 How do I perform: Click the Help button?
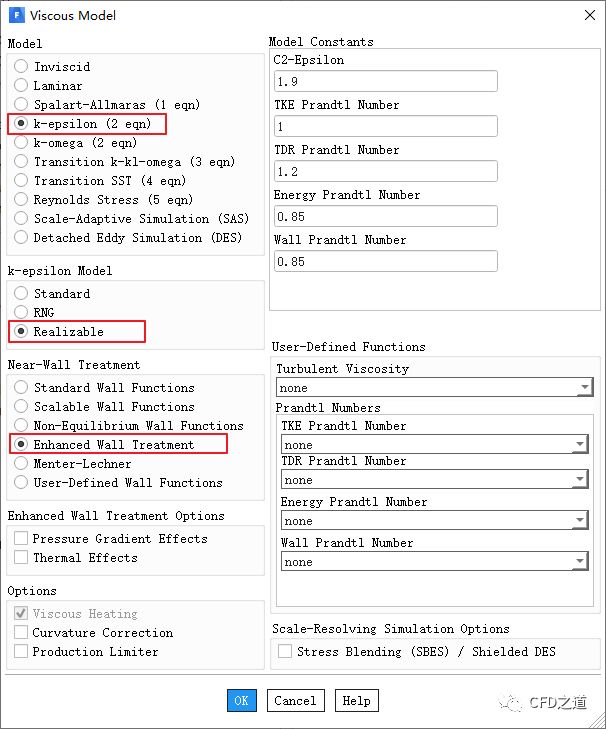point(356,701)
